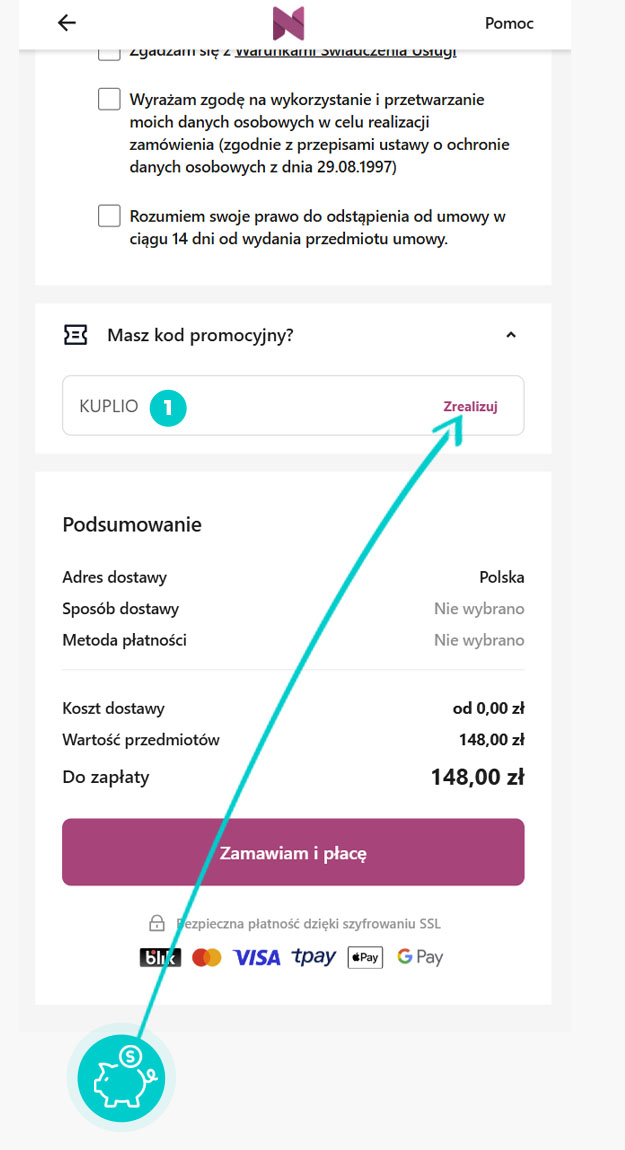This screenshot has width=625, height=1150.
Task: Click the BLIK payment logo
Action: click(x=160, y=957)
